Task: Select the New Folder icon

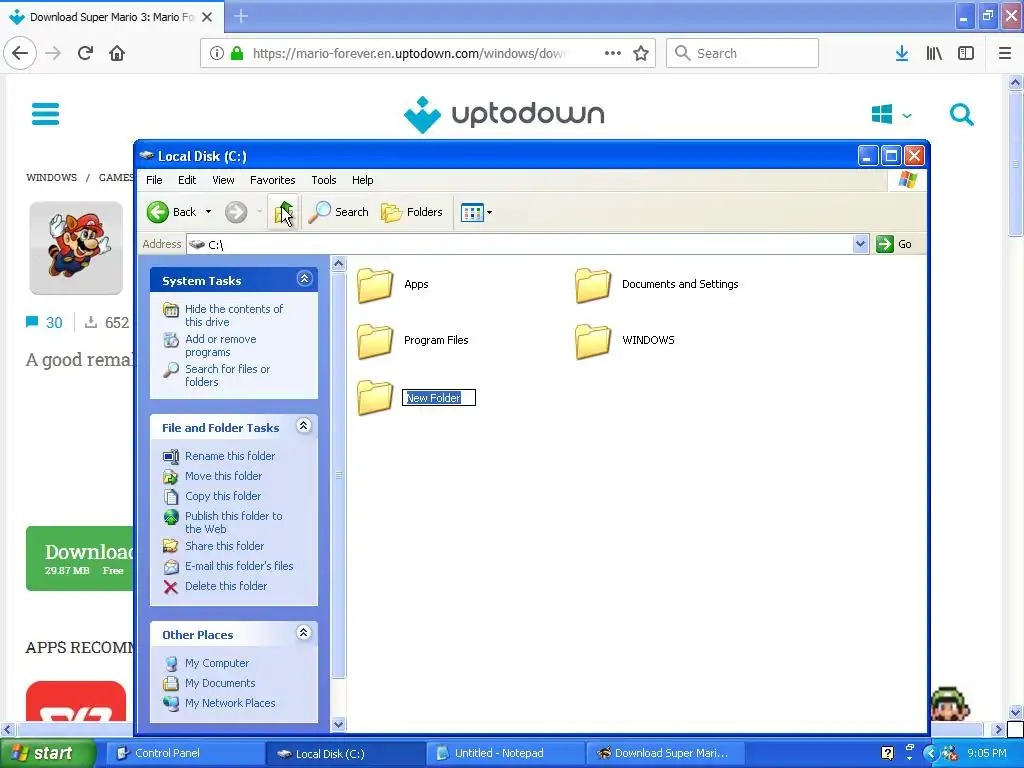Action: coord(375,397)
